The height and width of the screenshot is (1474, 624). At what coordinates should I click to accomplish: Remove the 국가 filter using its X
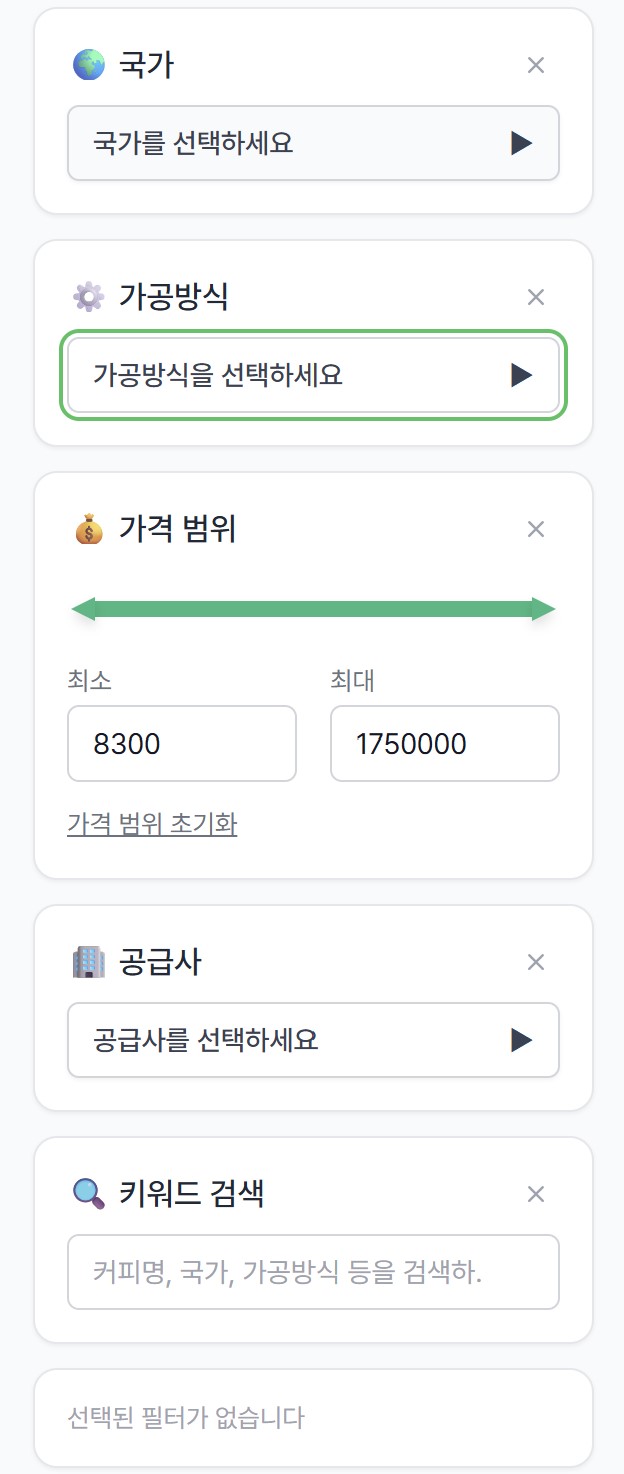coord(536,64)
